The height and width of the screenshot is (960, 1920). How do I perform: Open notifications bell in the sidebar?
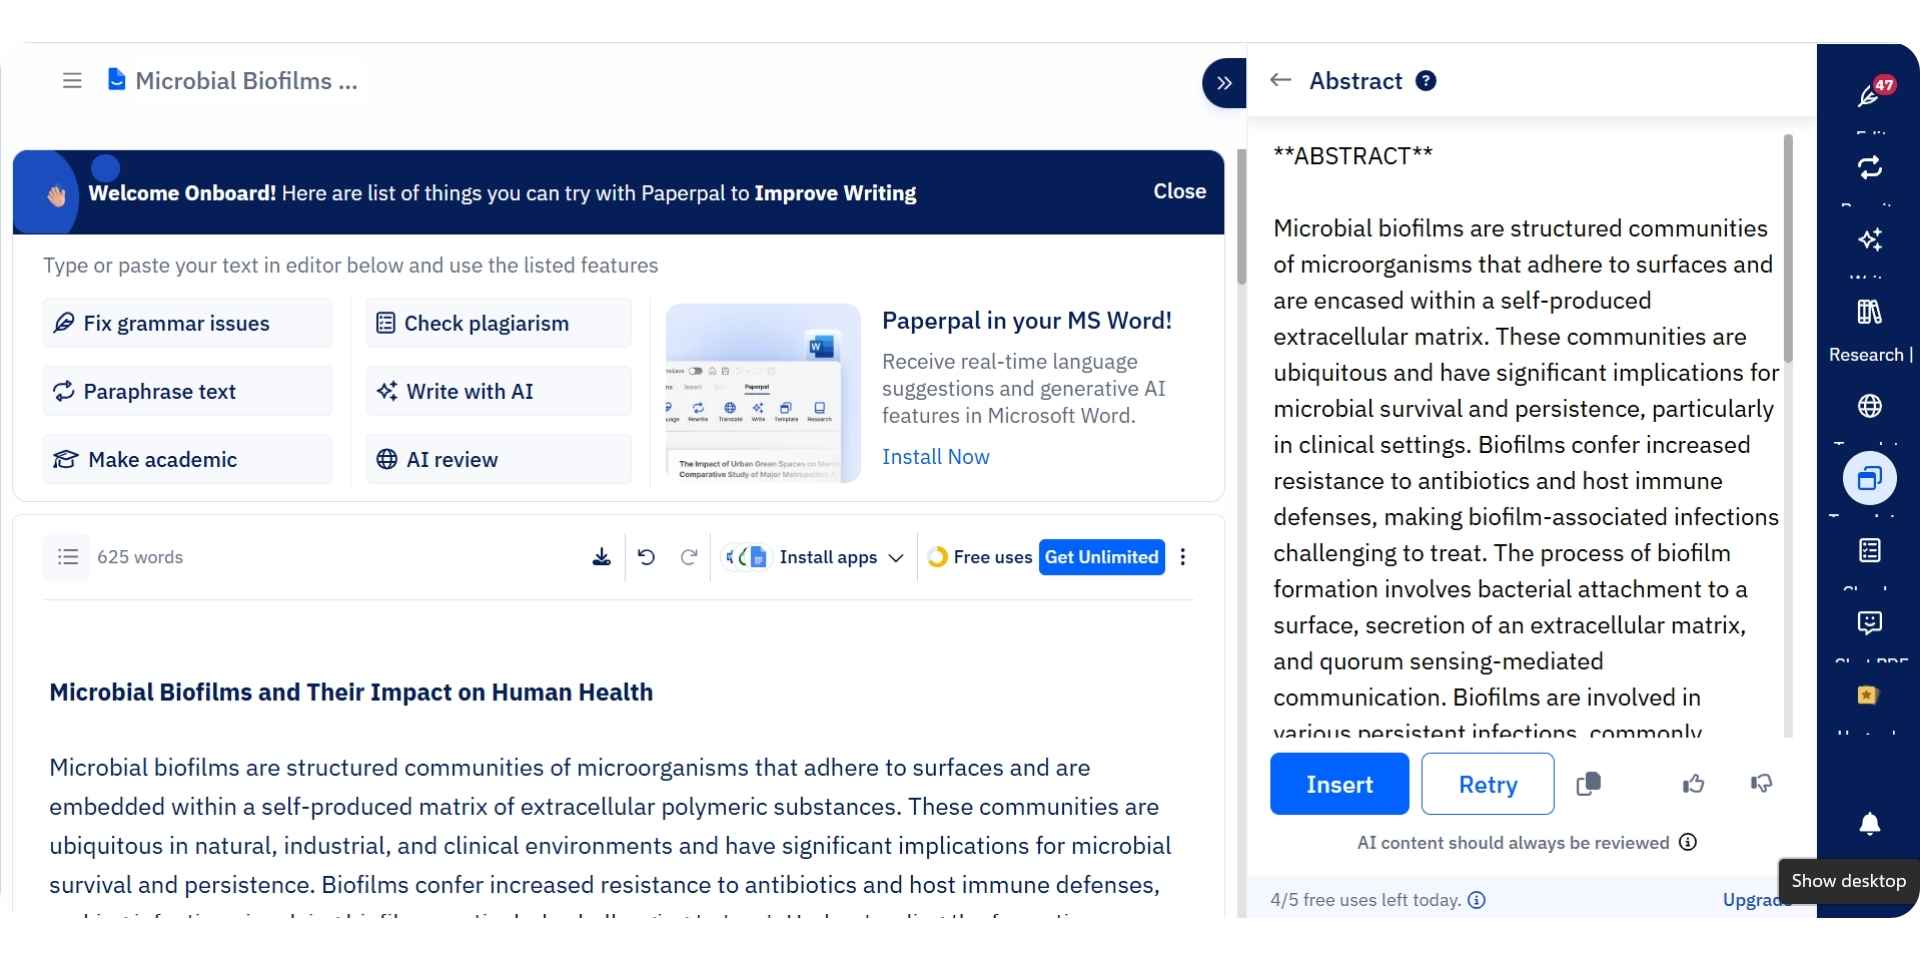pos(1869,824)
